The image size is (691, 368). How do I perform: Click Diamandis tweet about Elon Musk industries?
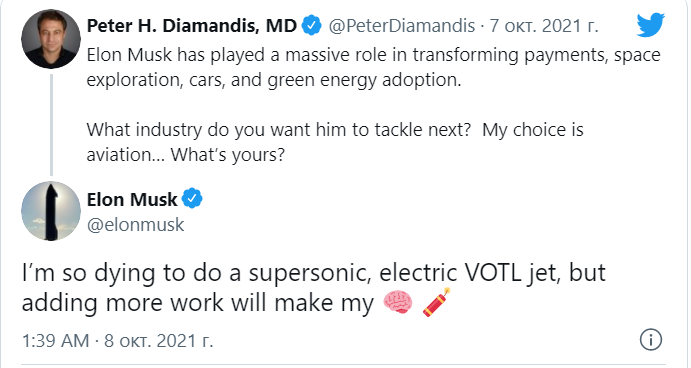[373, 105]
